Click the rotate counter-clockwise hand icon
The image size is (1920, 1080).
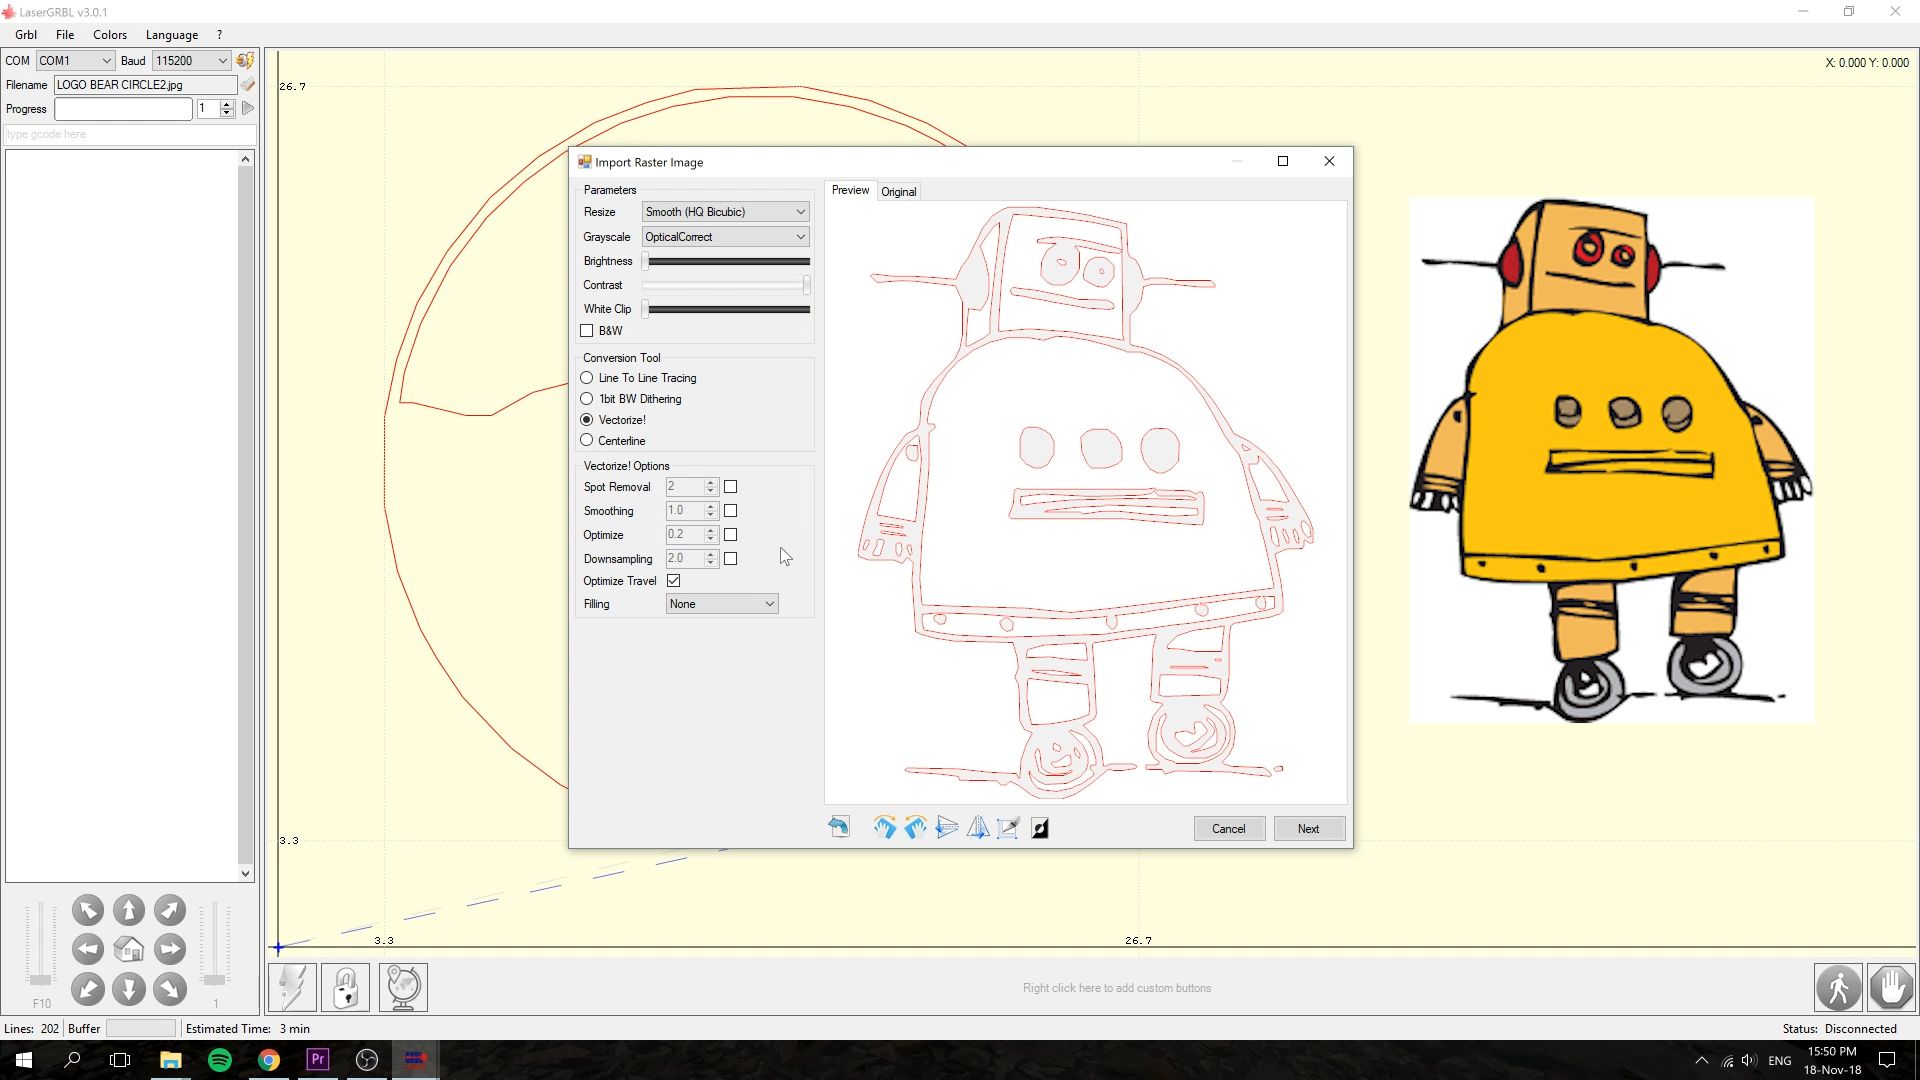coord(915,828)
